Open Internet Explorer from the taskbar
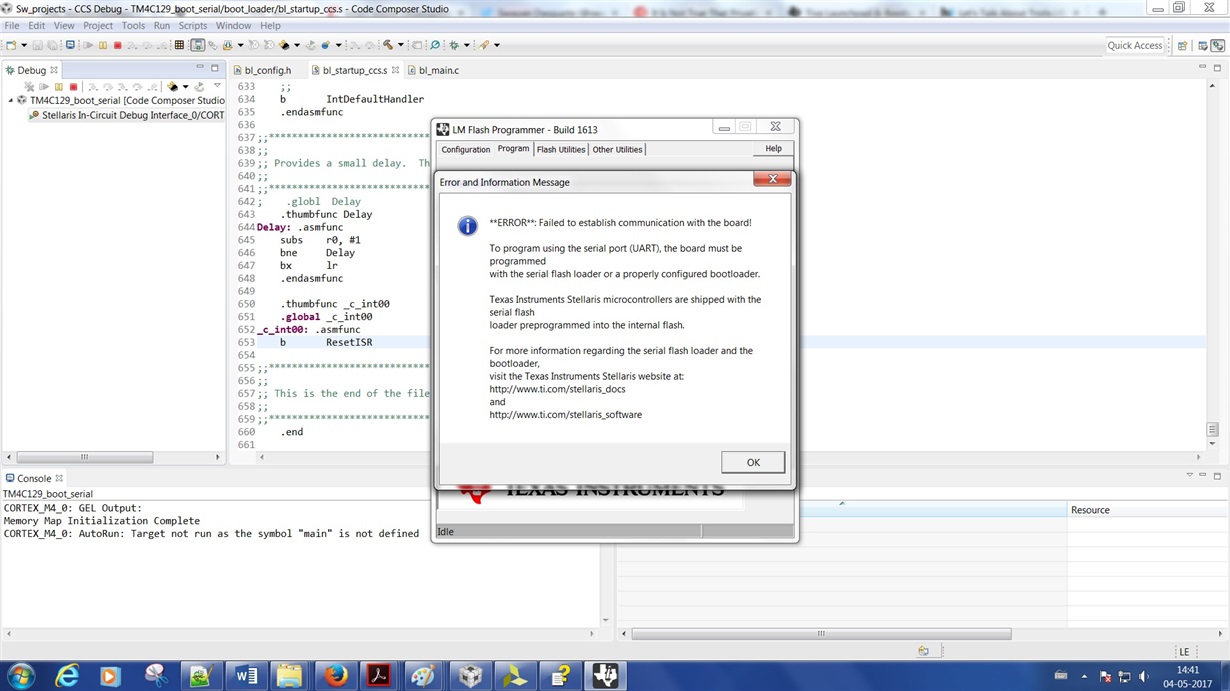Screen dimensions: 1230x691 coord(66,676)
